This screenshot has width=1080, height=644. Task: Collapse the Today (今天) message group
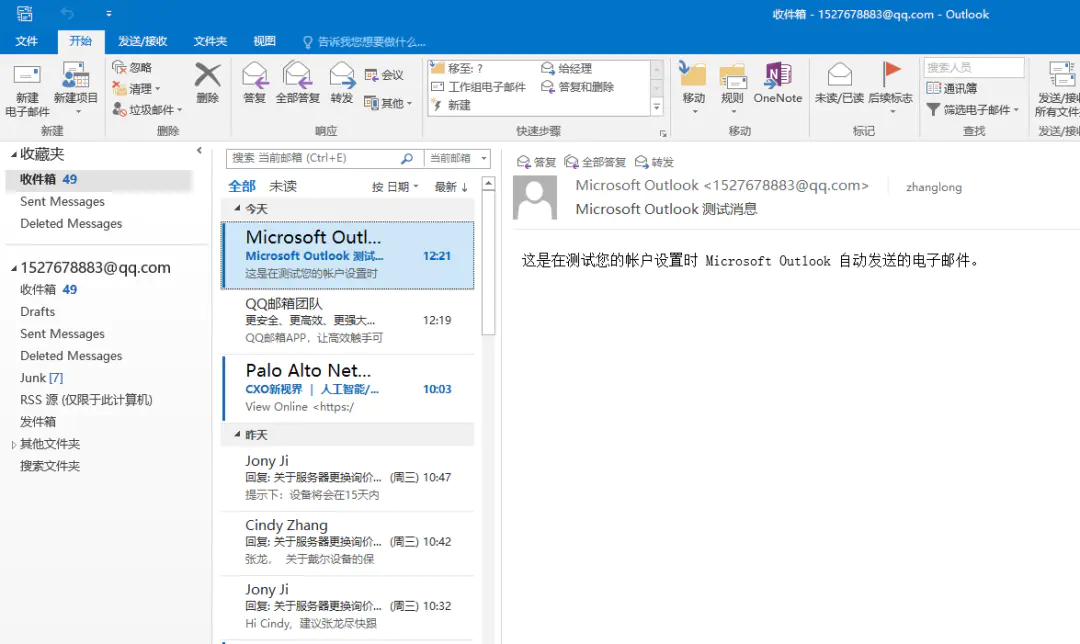pos(237,208)
